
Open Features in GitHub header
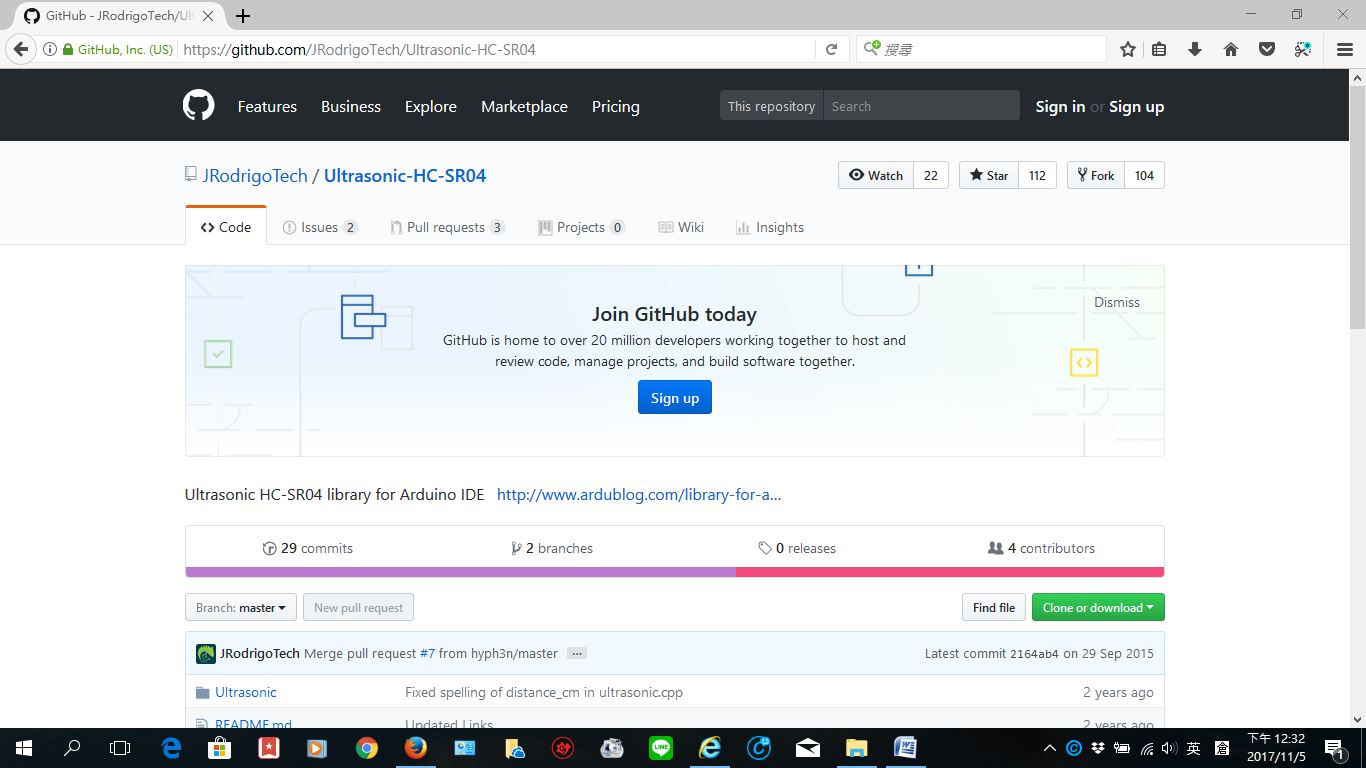(267, 106)
